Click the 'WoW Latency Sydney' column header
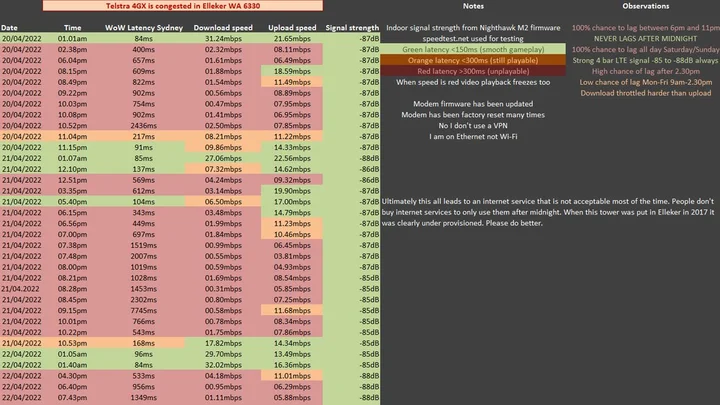Image resolution: width=720 pixels, height=405 pixels. pyautogui.click(x=144, y=28)
